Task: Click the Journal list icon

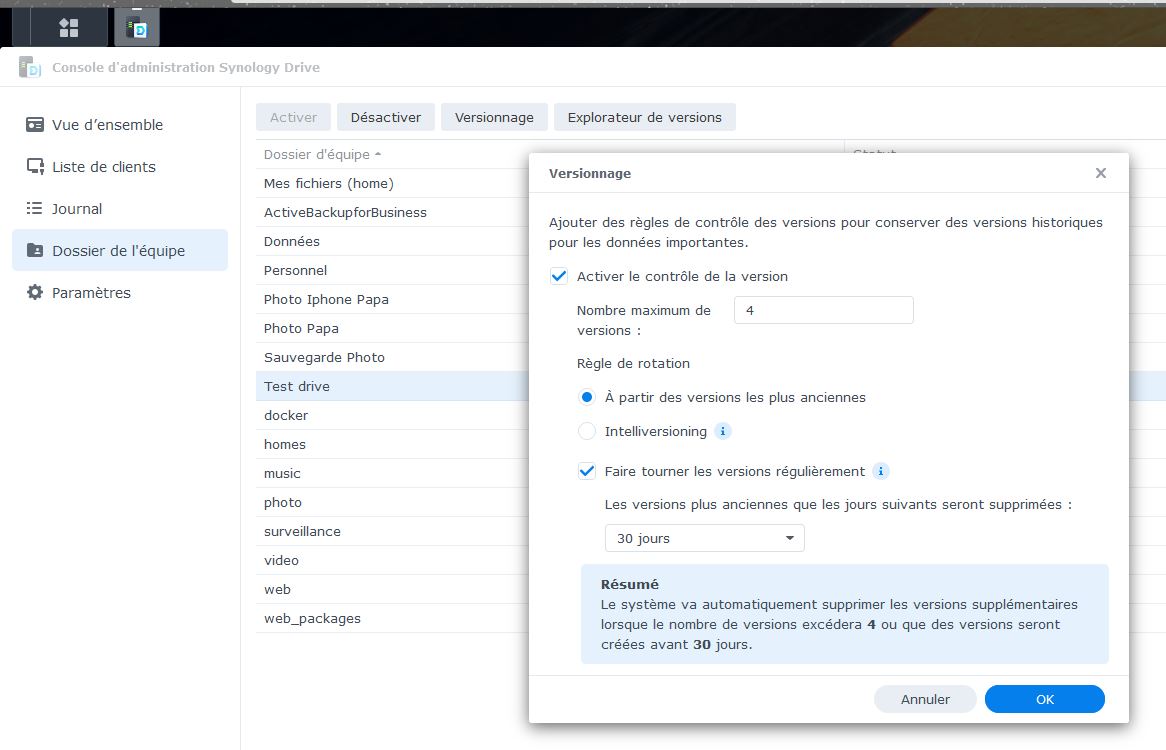Action: click(x=34, y=208)
